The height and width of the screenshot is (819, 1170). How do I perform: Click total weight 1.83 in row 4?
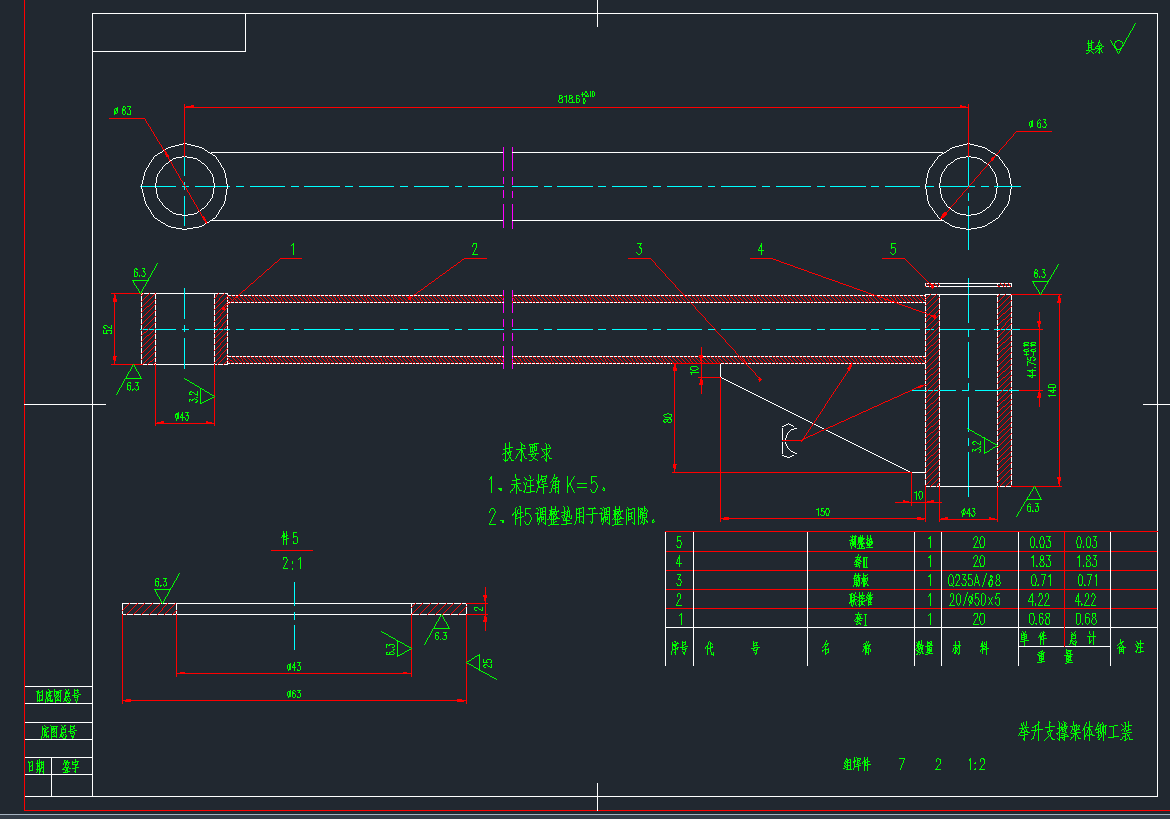click(1086, 561)
